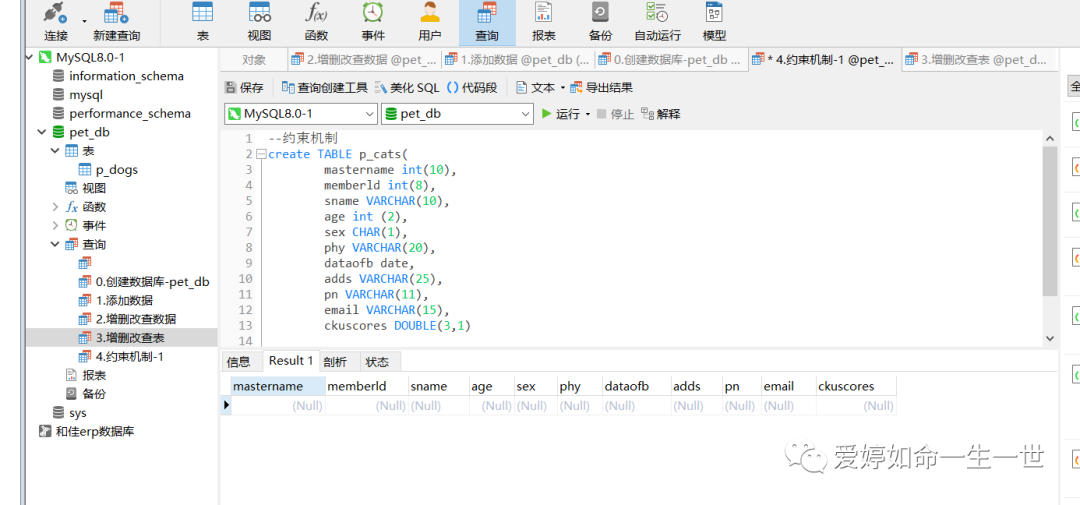
Task: Click the 文本 text button
Action: click(536, 87)
